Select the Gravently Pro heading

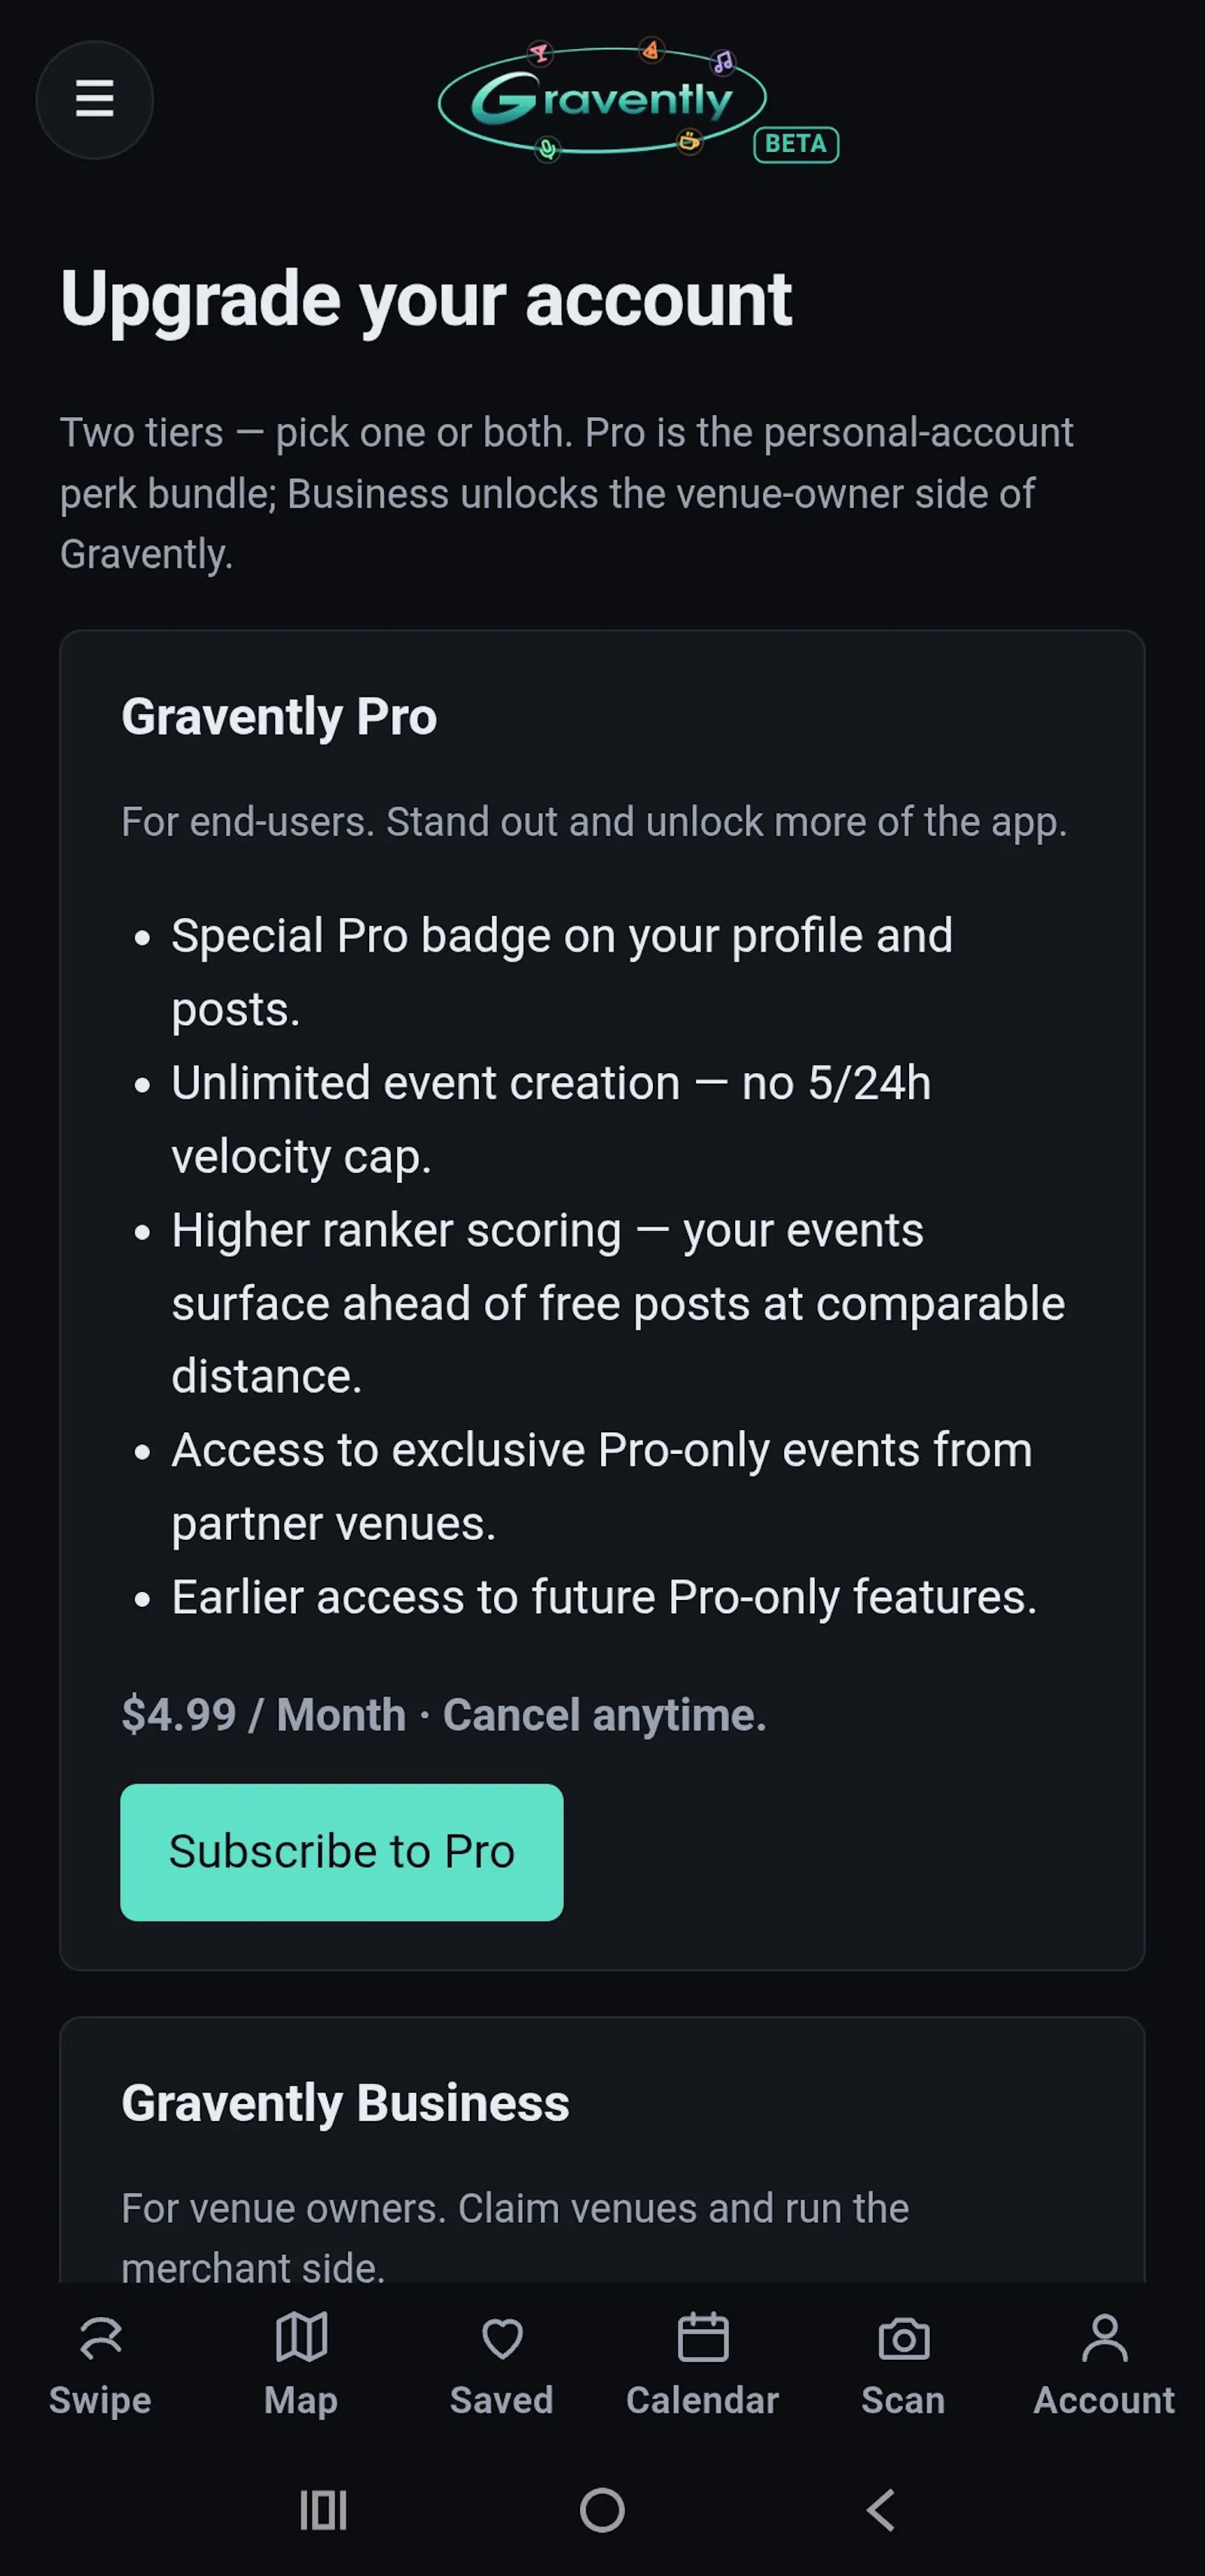(279, 717)
